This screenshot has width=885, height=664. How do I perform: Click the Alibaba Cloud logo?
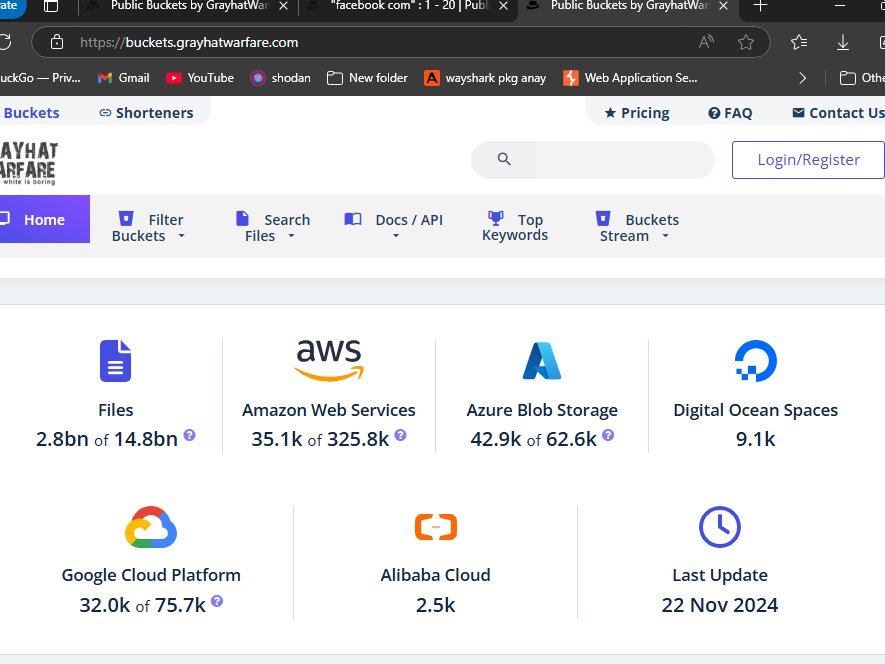[436, 527]
